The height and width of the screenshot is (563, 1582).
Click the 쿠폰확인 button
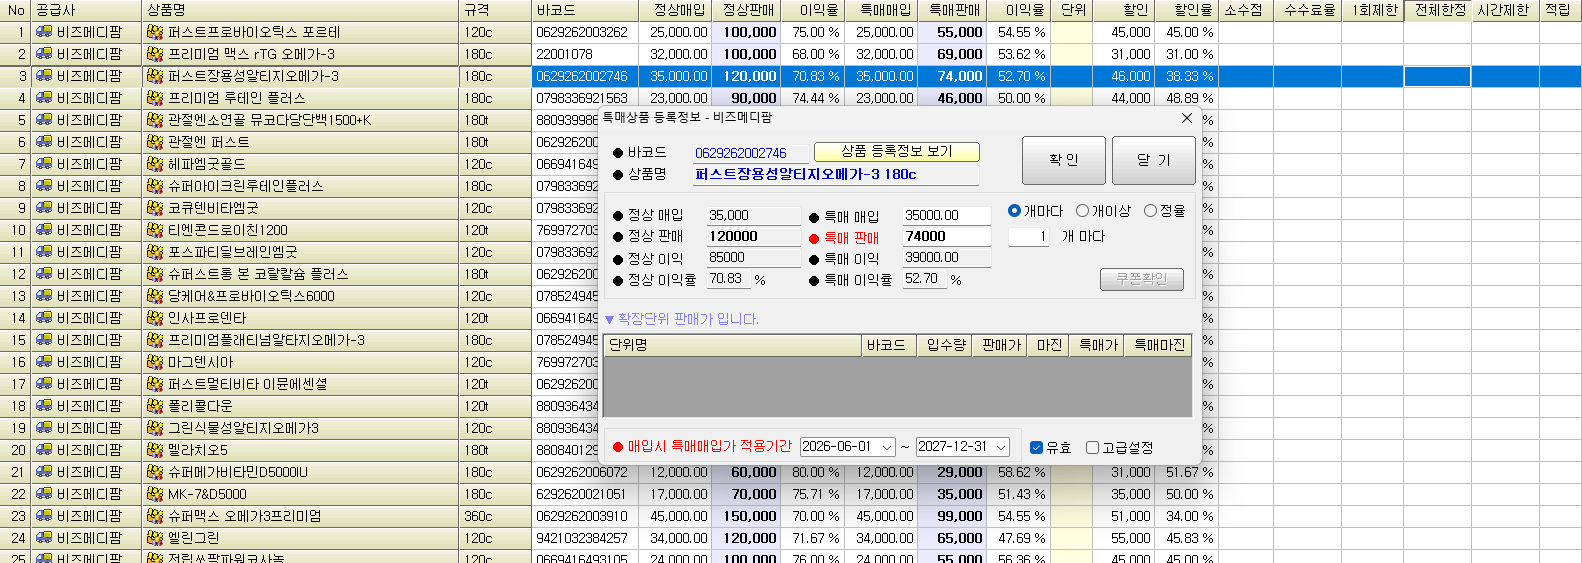[1142, 280]
